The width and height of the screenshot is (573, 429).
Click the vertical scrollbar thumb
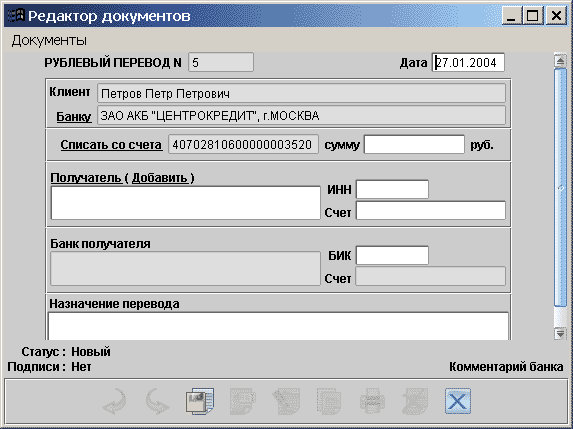(x=560, y=187)
